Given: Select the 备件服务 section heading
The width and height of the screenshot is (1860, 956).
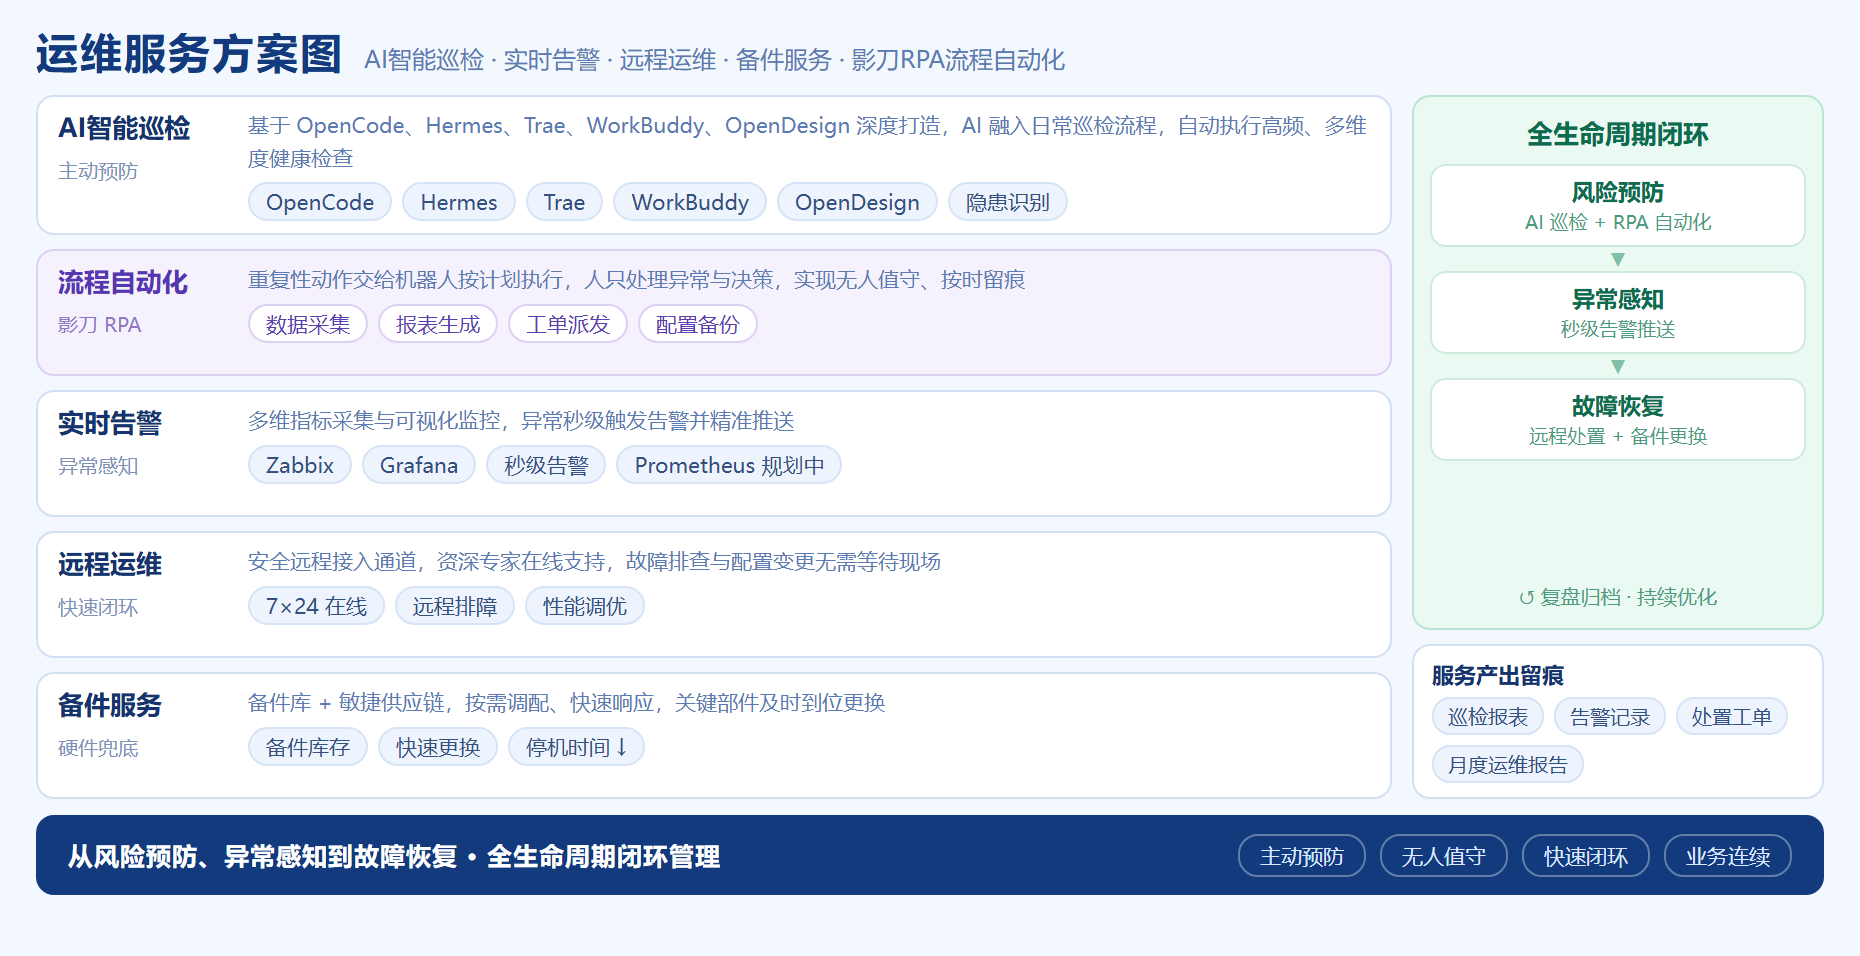Looking at the screenshot, I should [x=110, y=705].
